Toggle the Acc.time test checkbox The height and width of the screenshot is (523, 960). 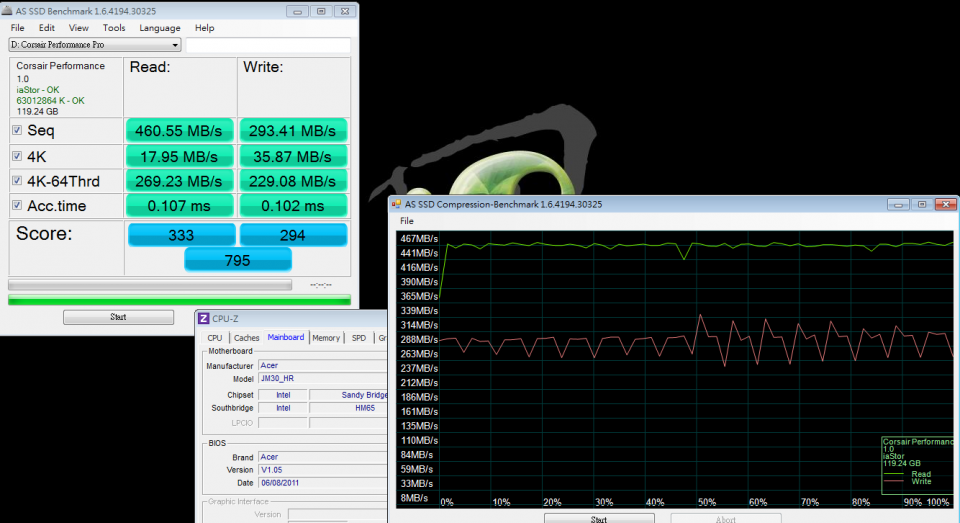pyautogui.click(x=17, y=206)
